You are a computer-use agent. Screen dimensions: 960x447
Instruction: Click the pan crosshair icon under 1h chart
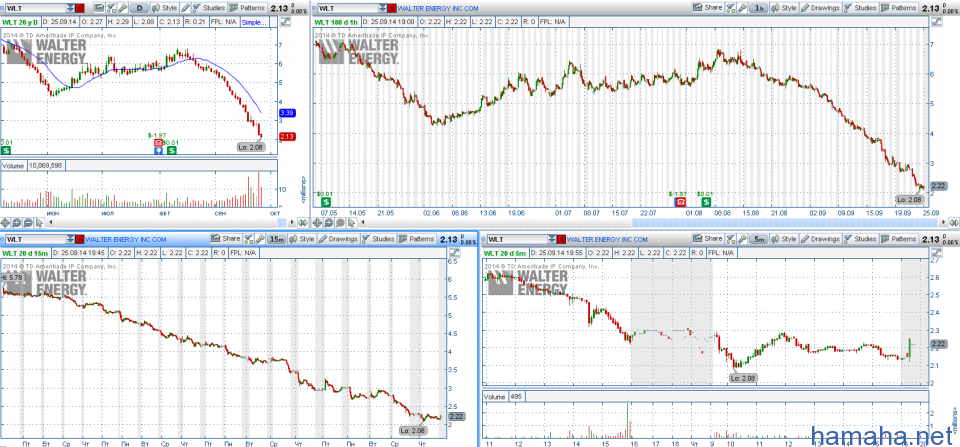pos(317,222)
